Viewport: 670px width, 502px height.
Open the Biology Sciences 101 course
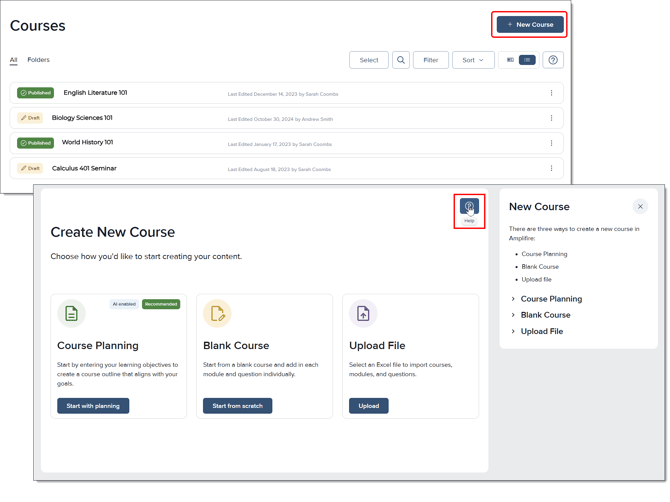[x=82, y=118]
